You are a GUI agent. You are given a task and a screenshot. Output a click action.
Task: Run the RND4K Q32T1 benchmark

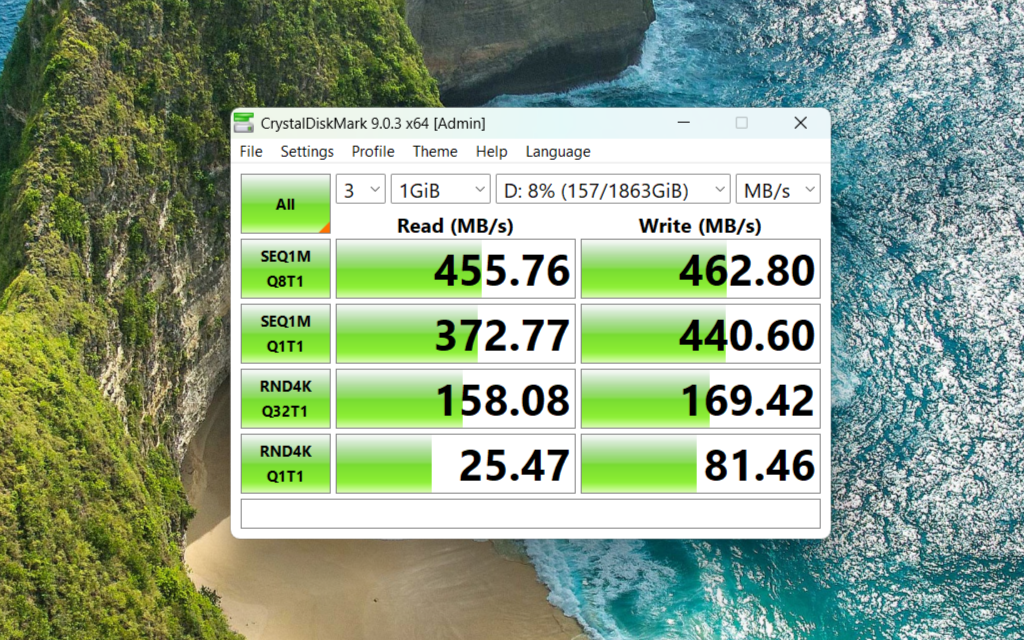(x=285, y=398)
